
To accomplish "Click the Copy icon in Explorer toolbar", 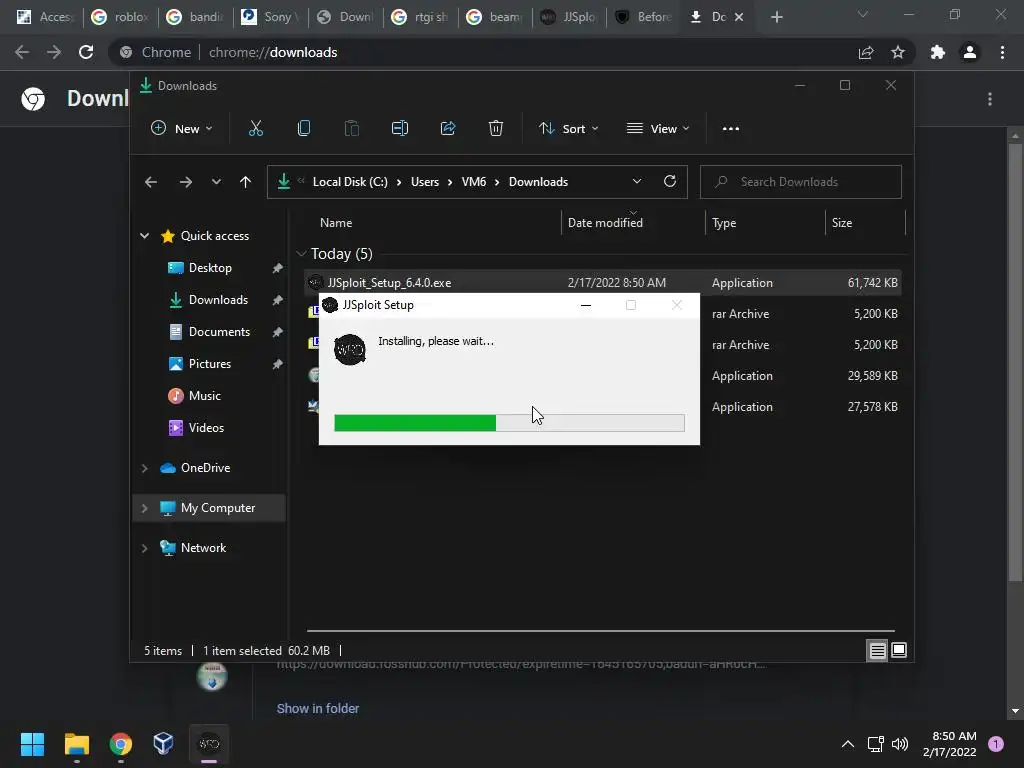I will pos(304,129).
